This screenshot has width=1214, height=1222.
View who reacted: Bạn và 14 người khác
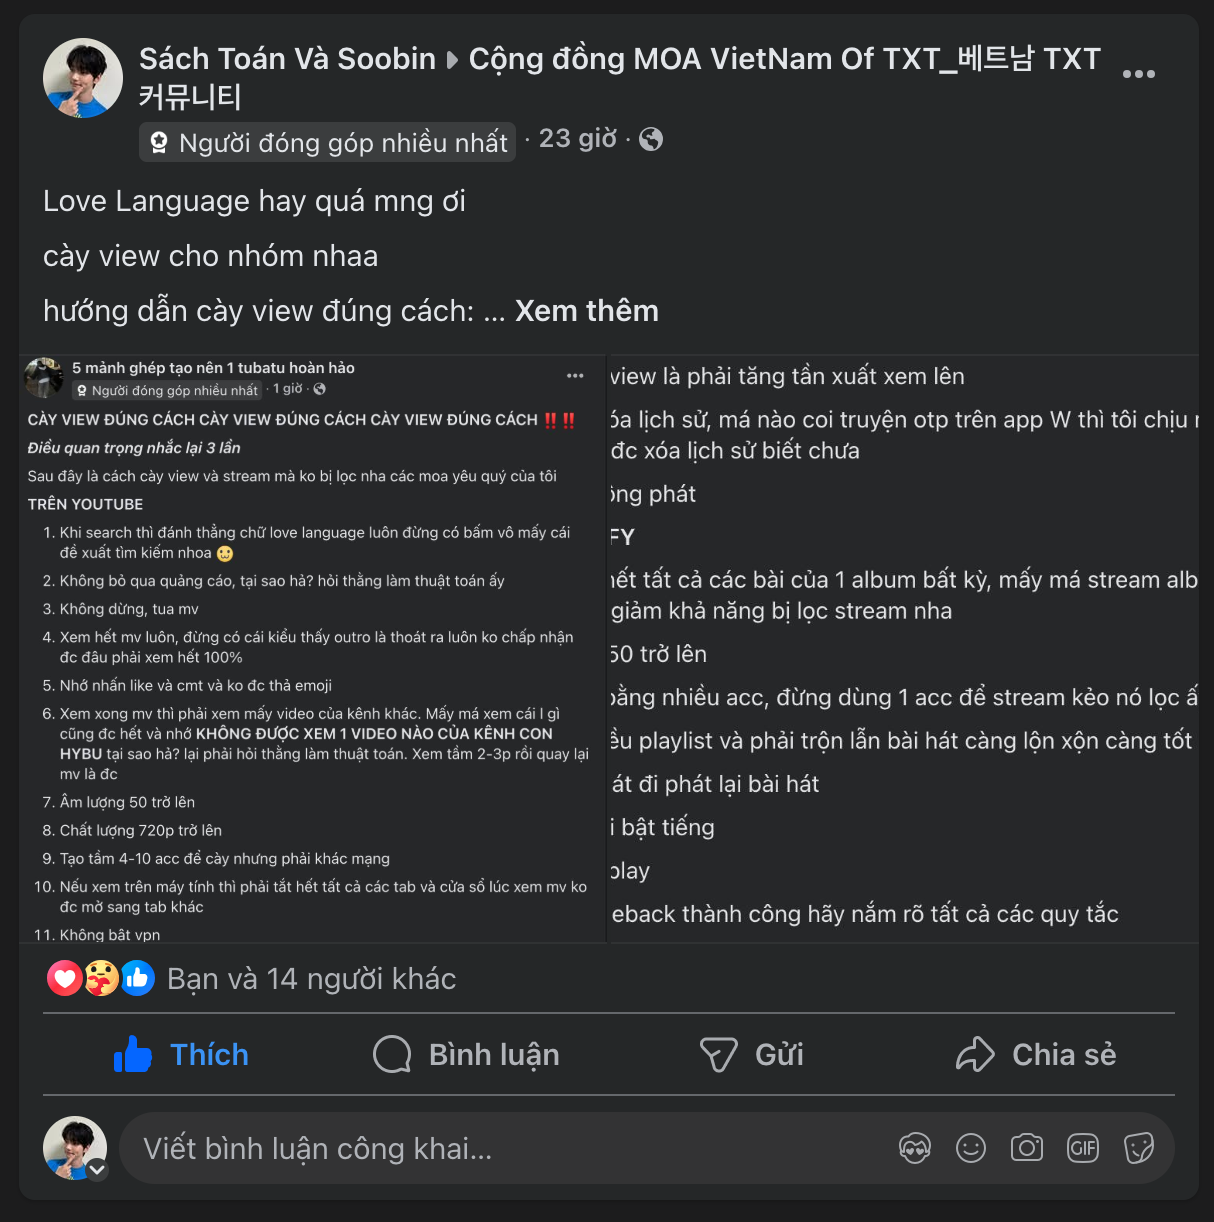tap(311, 979)
